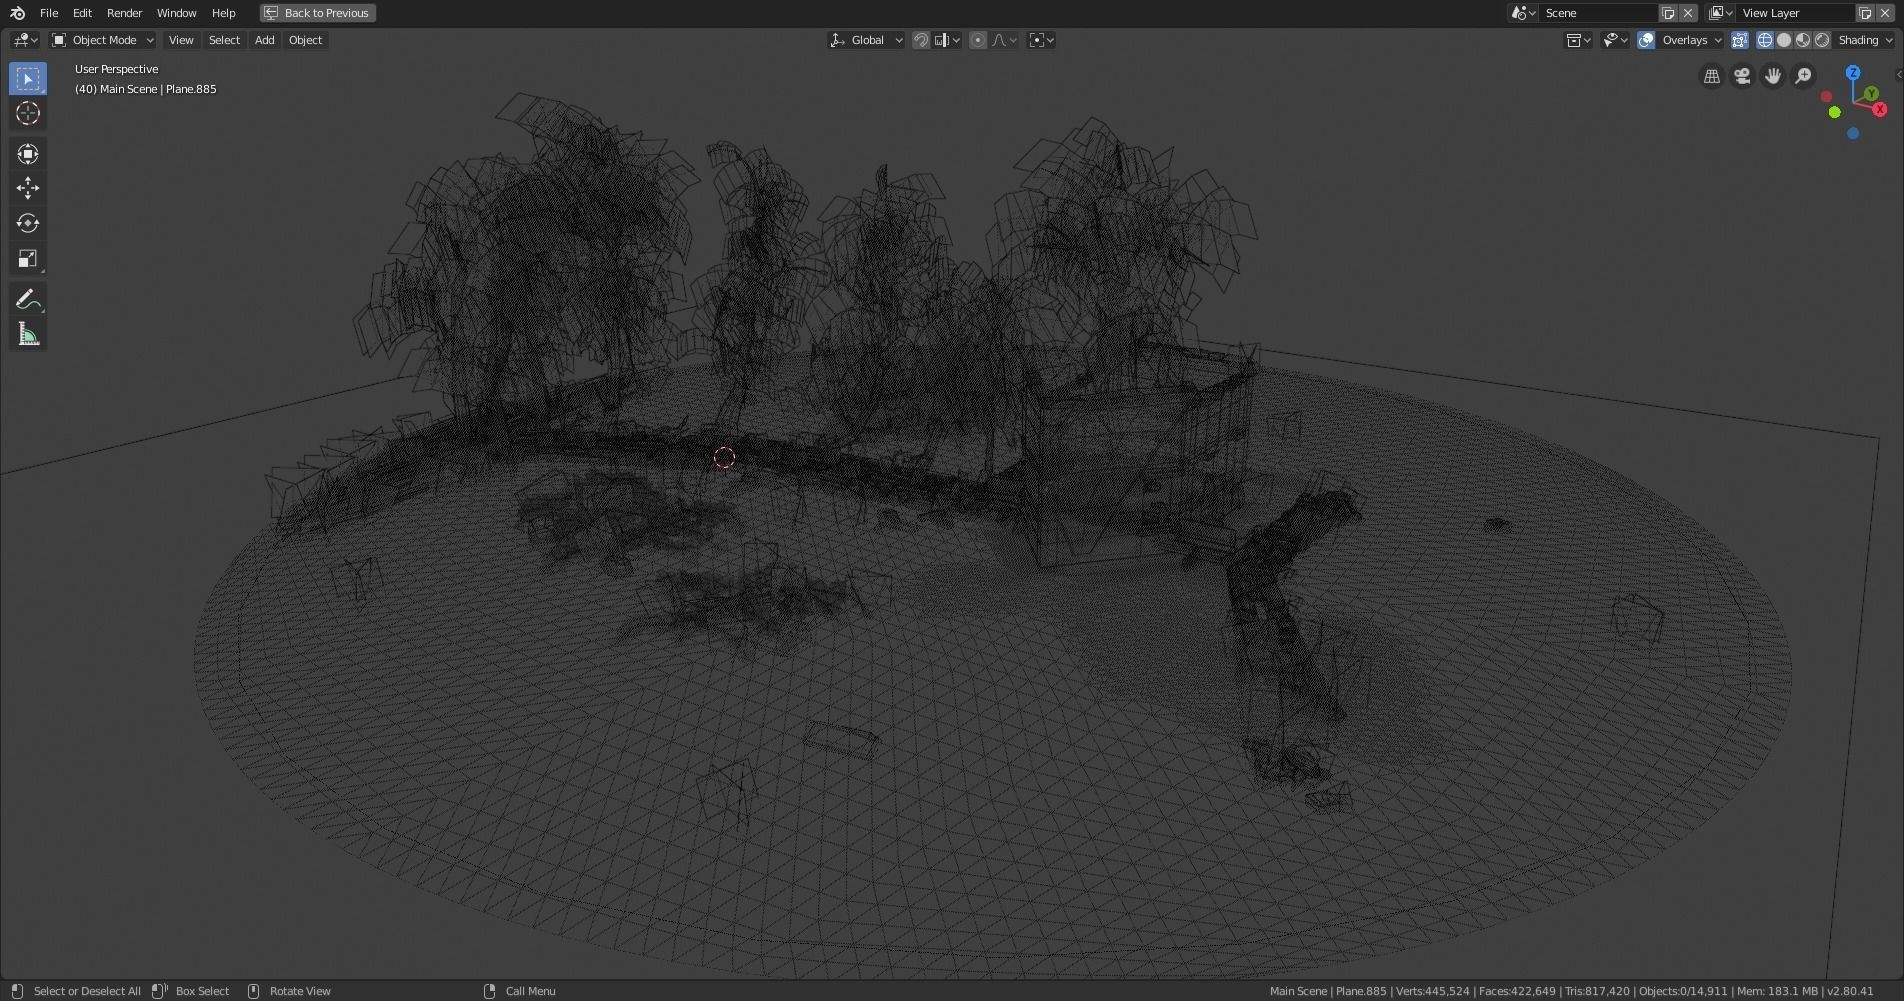Open the Window menu
Screen dimensions: 1904x1001
[176, 13]
